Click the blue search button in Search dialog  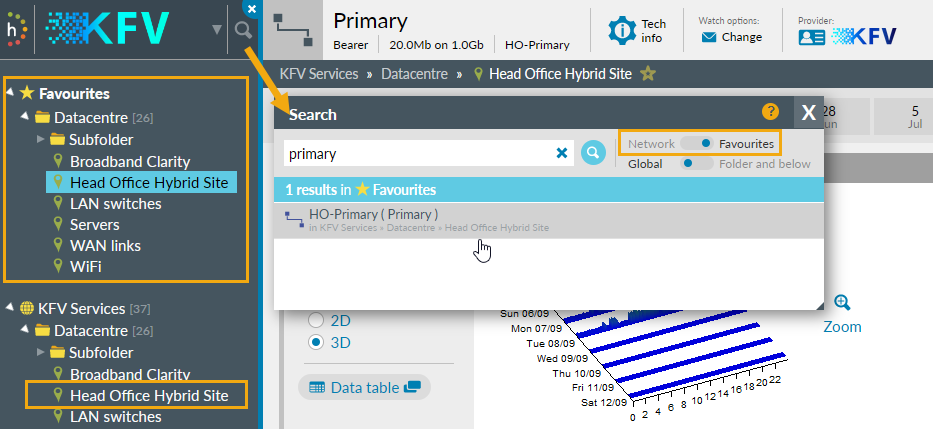coord(594,153)
